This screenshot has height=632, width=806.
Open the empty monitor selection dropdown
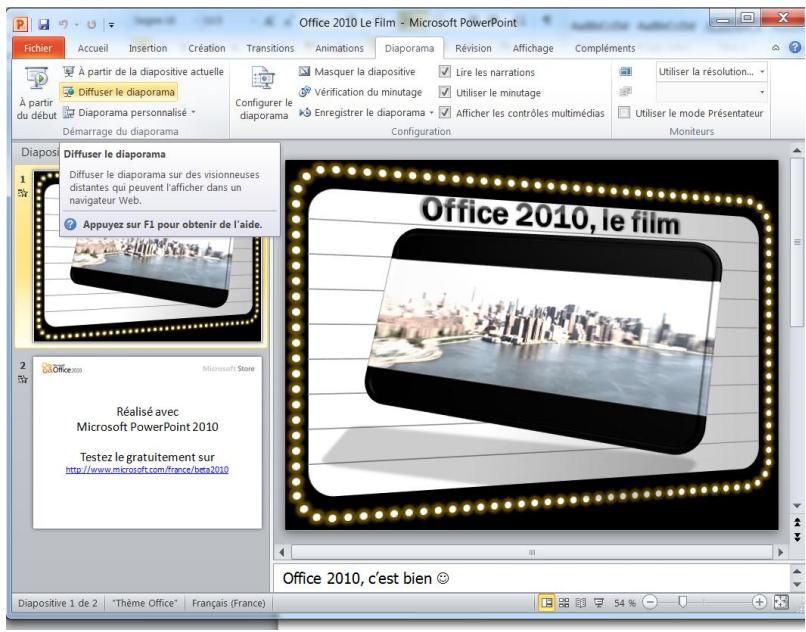711,92
